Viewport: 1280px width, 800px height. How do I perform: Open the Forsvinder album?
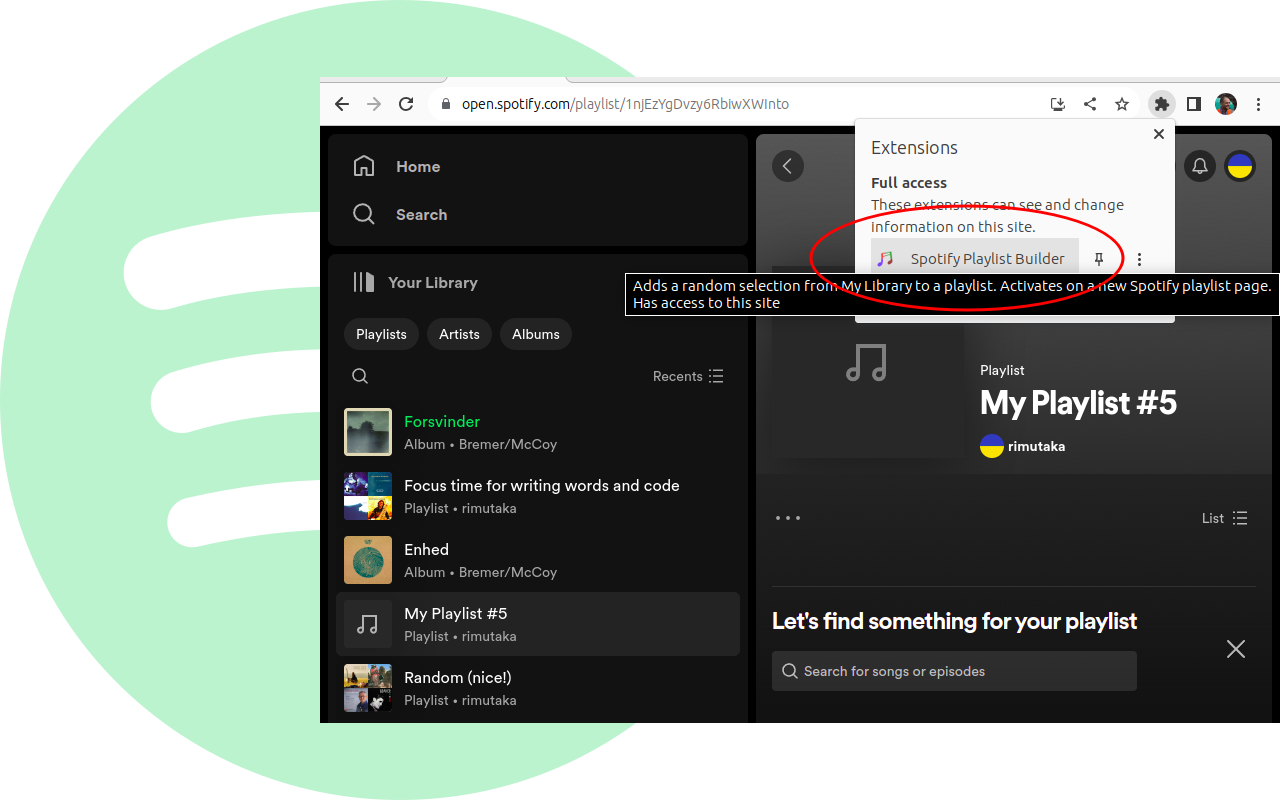click(538, 432)
